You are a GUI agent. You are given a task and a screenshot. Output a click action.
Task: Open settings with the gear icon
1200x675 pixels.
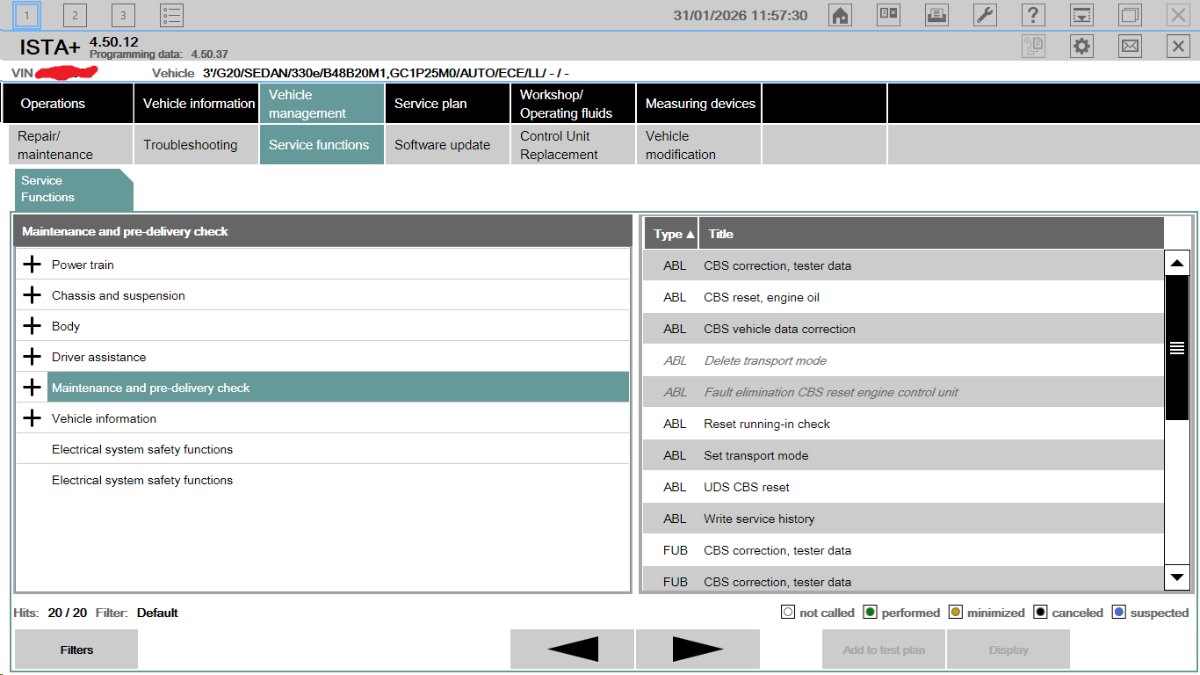[x=1081, y=46]
